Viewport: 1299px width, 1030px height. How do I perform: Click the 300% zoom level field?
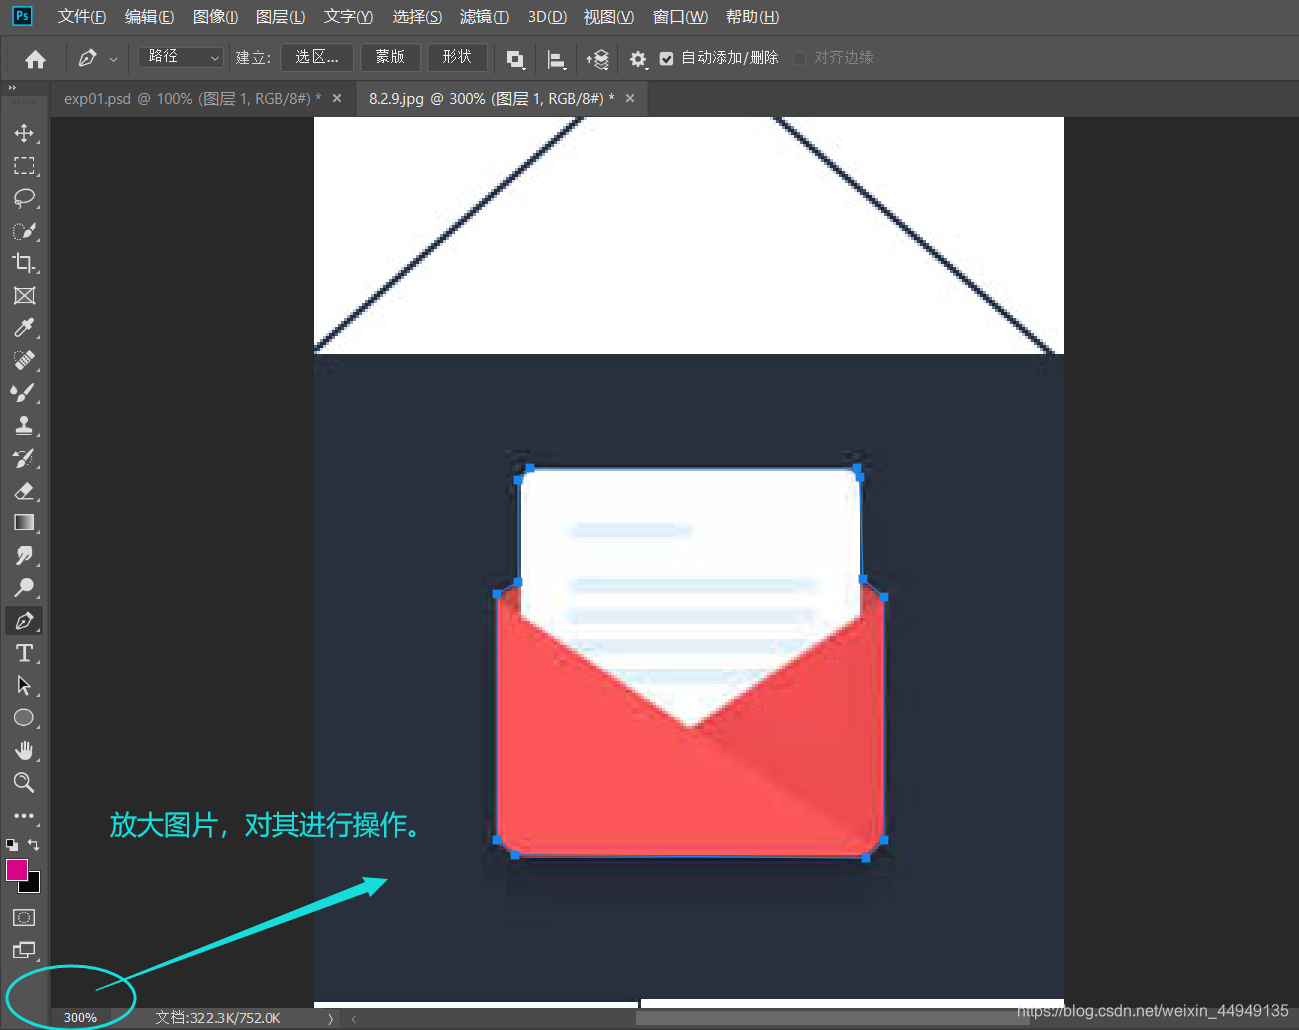coord(81,1018)
